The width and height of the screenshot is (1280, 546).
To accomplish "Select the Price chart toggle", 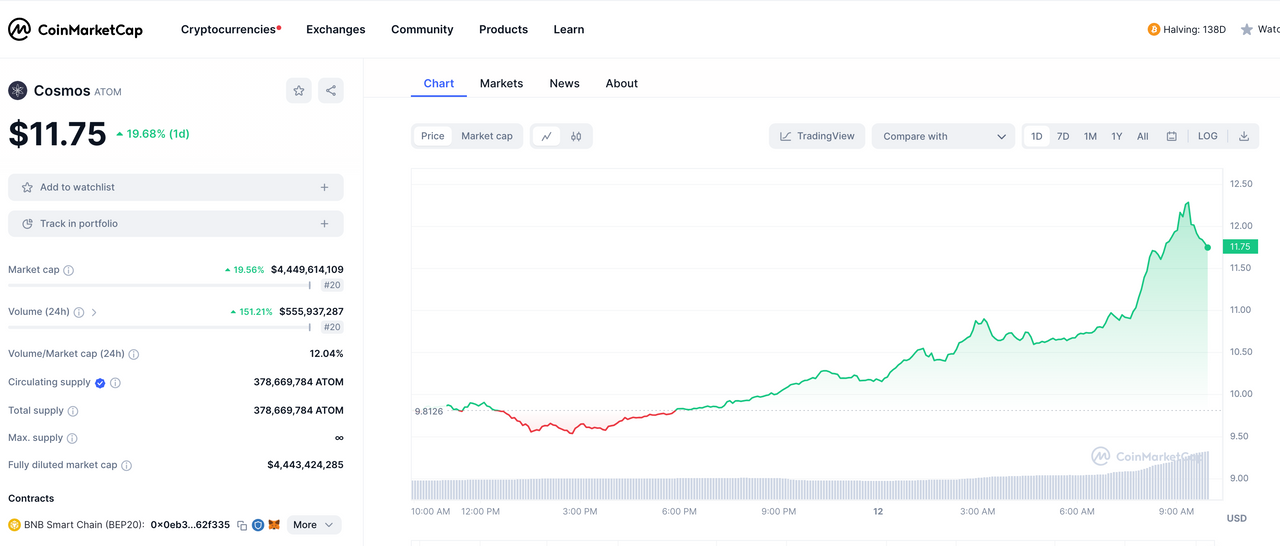I will [x=433, y=136].
